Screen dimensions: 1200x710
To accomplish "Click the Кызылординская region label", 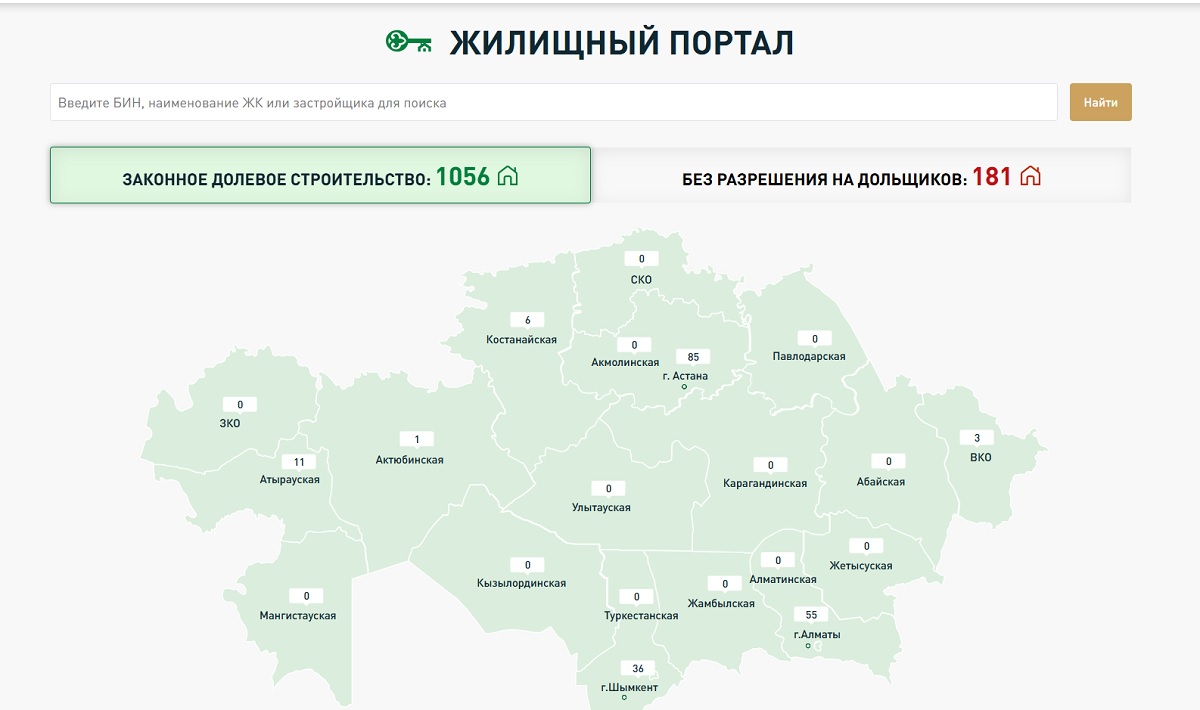I will pyautogui.click(x=521, y=583).
